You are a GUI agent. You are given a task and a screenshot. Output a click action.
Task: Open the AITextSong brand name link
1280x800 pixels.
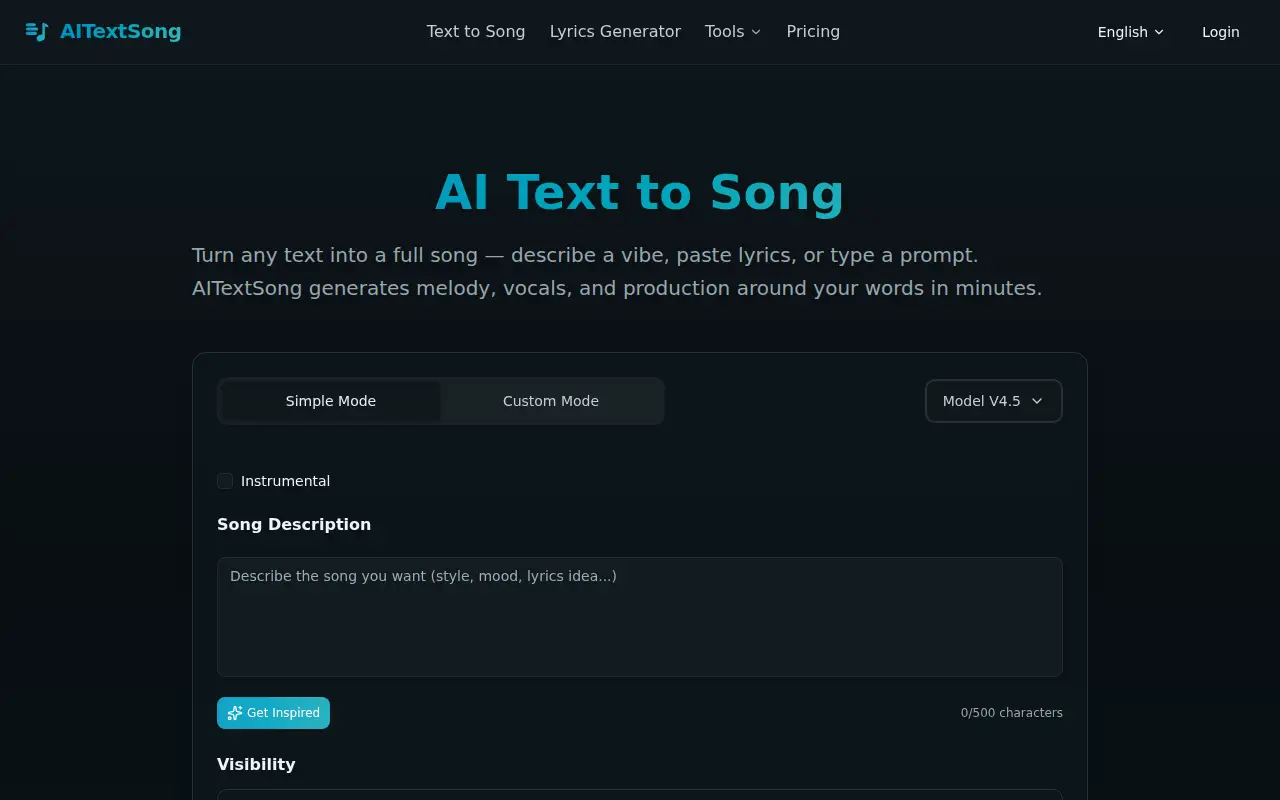[x=120, y=32]
